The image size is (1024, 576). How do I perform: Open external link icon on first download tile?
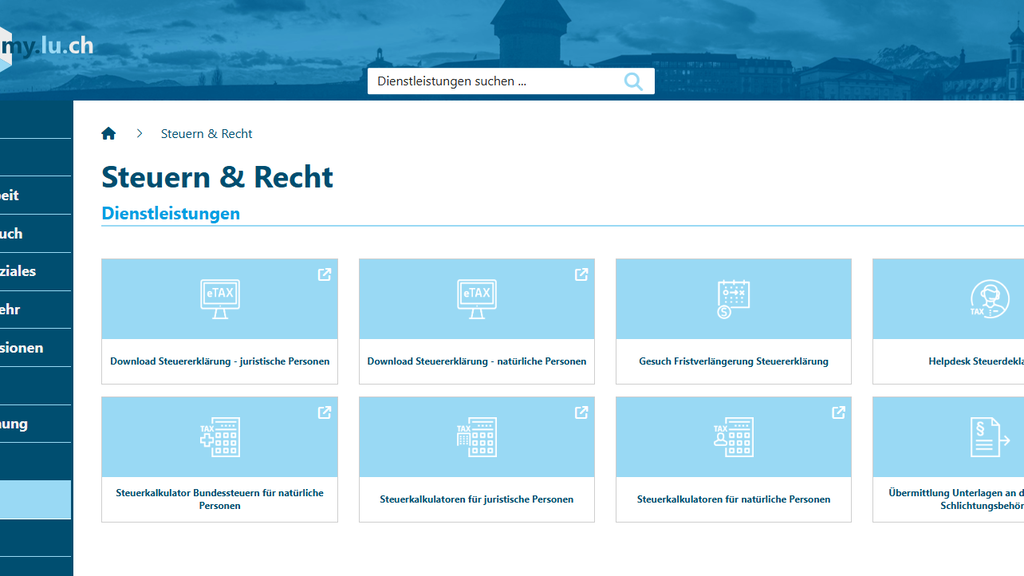(324, 274)
